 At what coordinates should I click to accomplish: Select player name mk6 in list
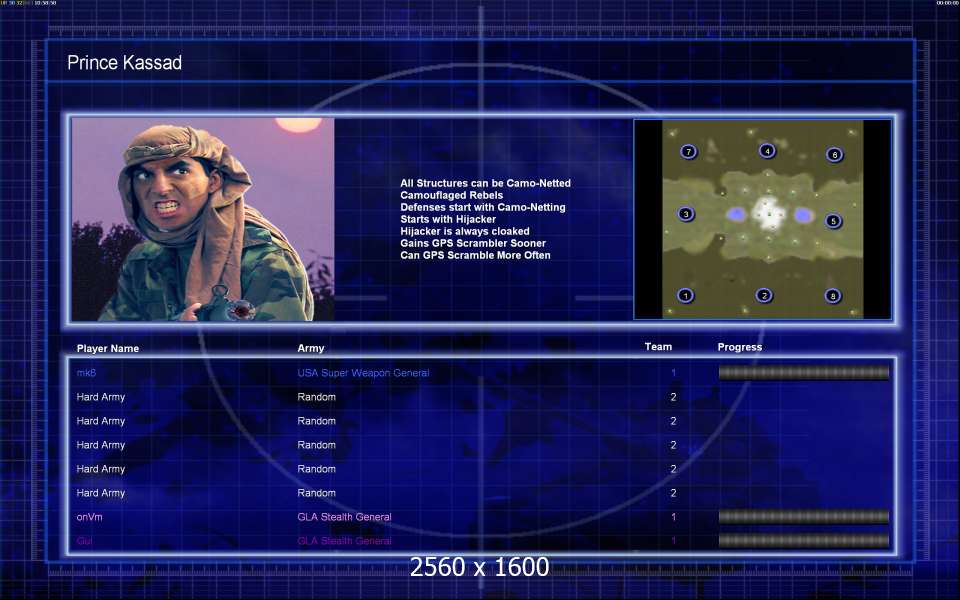pos(87,373)
